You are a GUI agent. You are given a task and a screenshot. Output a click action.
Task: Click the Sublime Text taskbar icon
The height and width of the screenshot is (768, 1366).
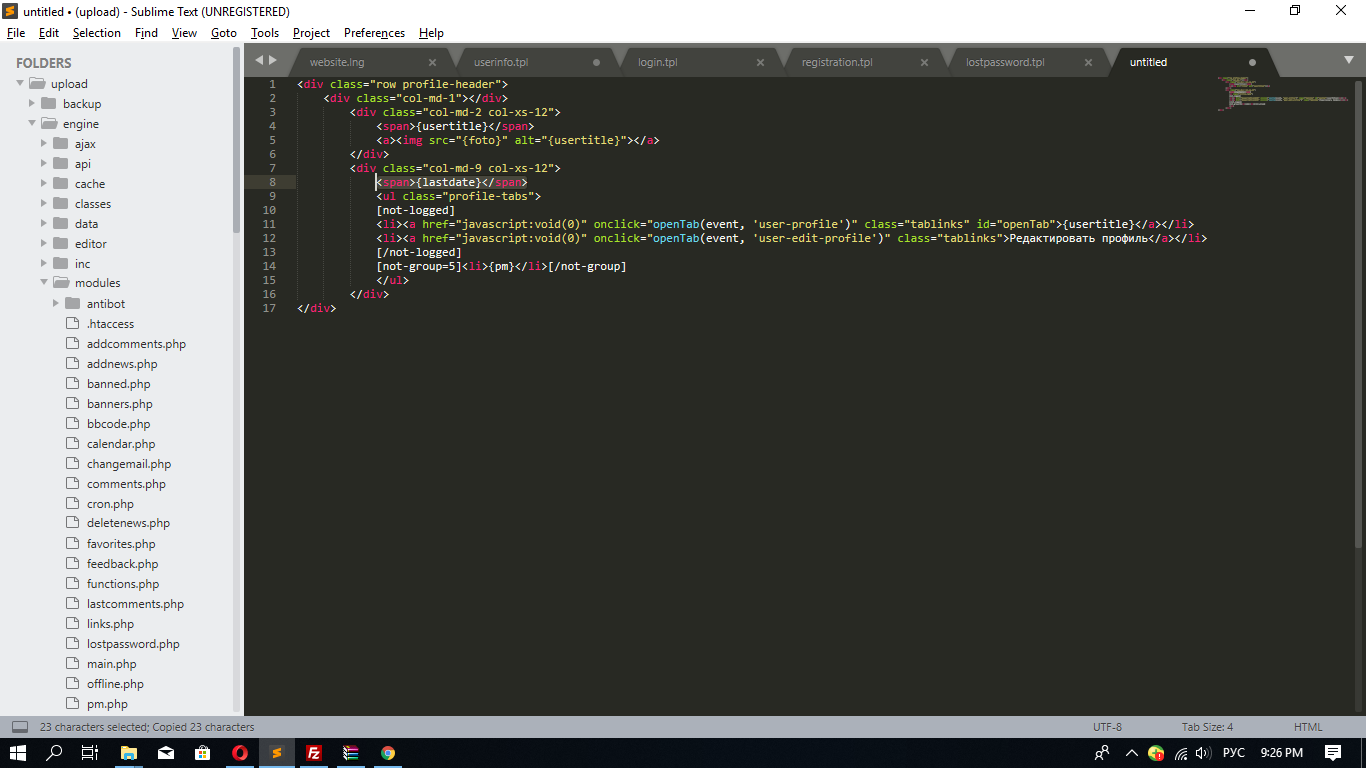(277, 753)
